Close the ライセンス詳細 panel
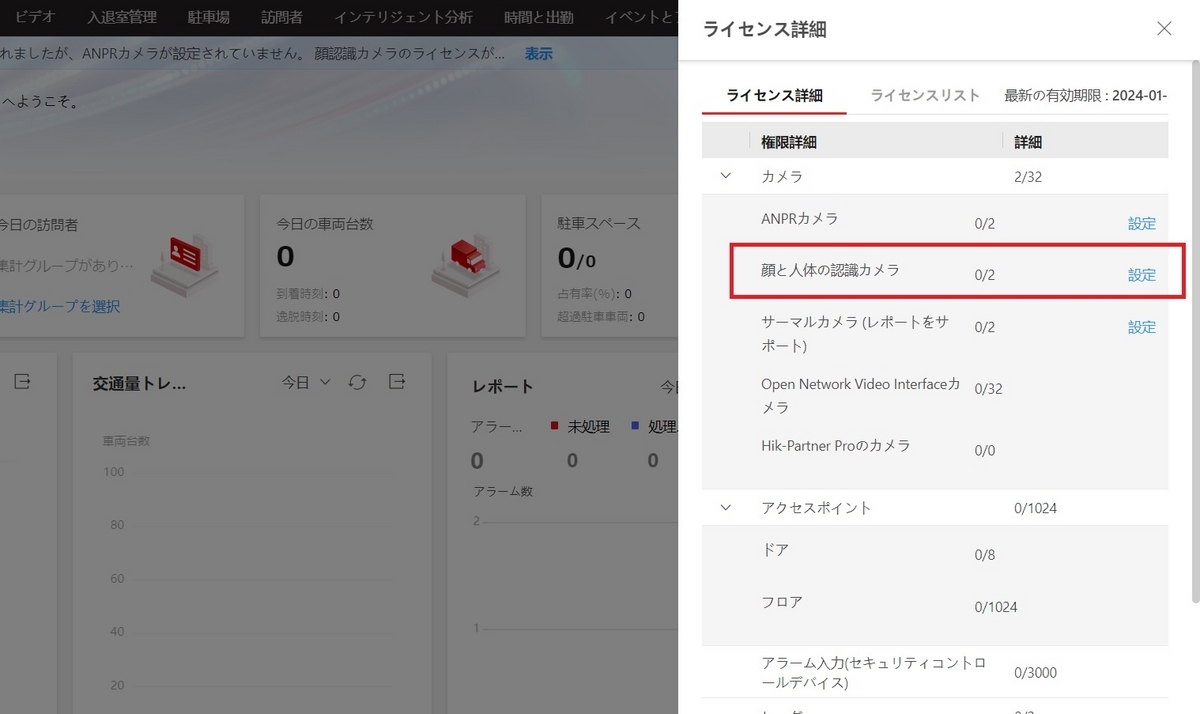The image size is (1200, 714). [1164, 29]
